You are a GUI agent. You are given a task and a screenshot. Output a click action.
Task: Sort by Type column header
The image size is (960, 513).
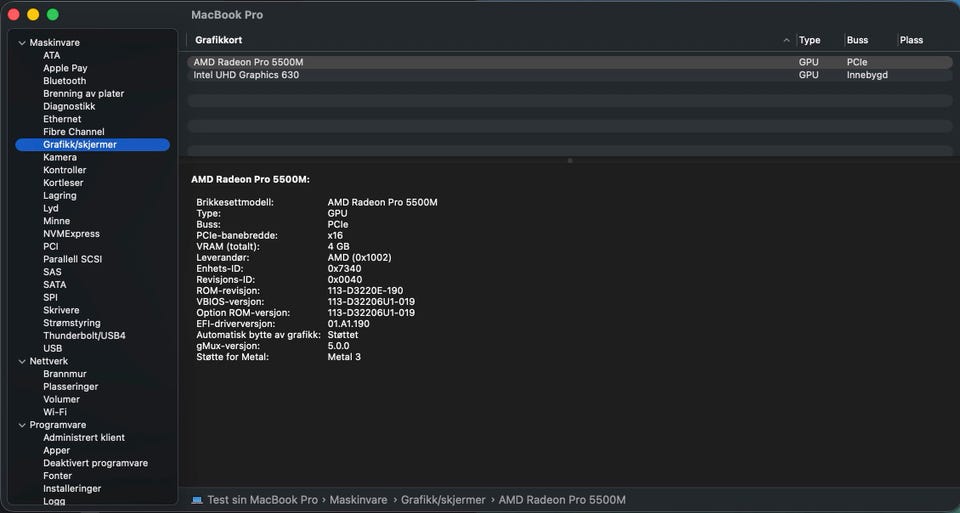coord(809,40)
